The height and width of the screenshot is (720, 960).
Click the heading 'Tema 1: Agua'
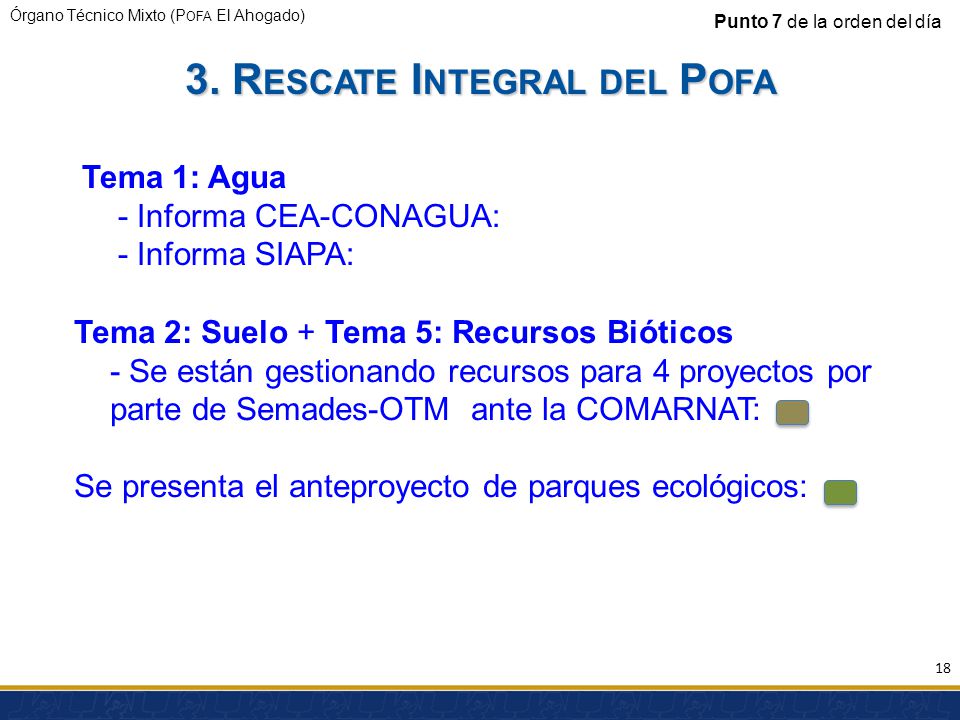click(184, 177)
